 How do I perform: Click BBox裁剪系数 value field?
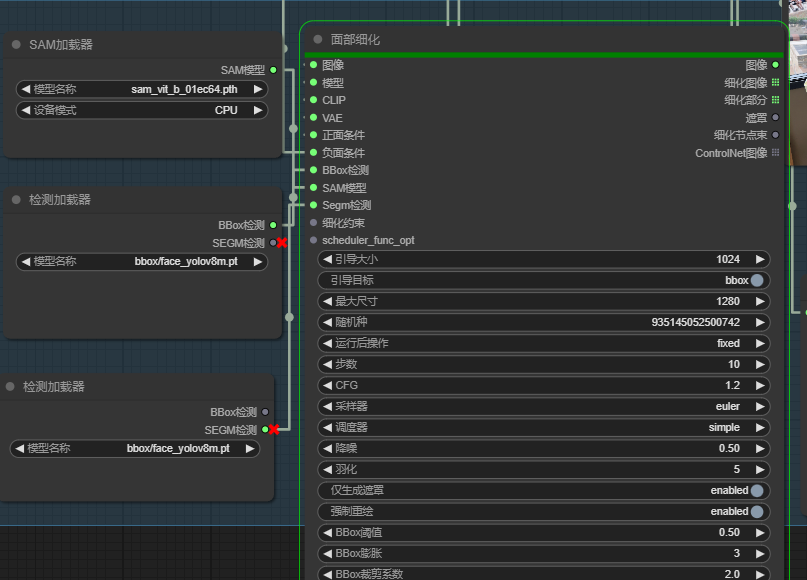point(543,573)
